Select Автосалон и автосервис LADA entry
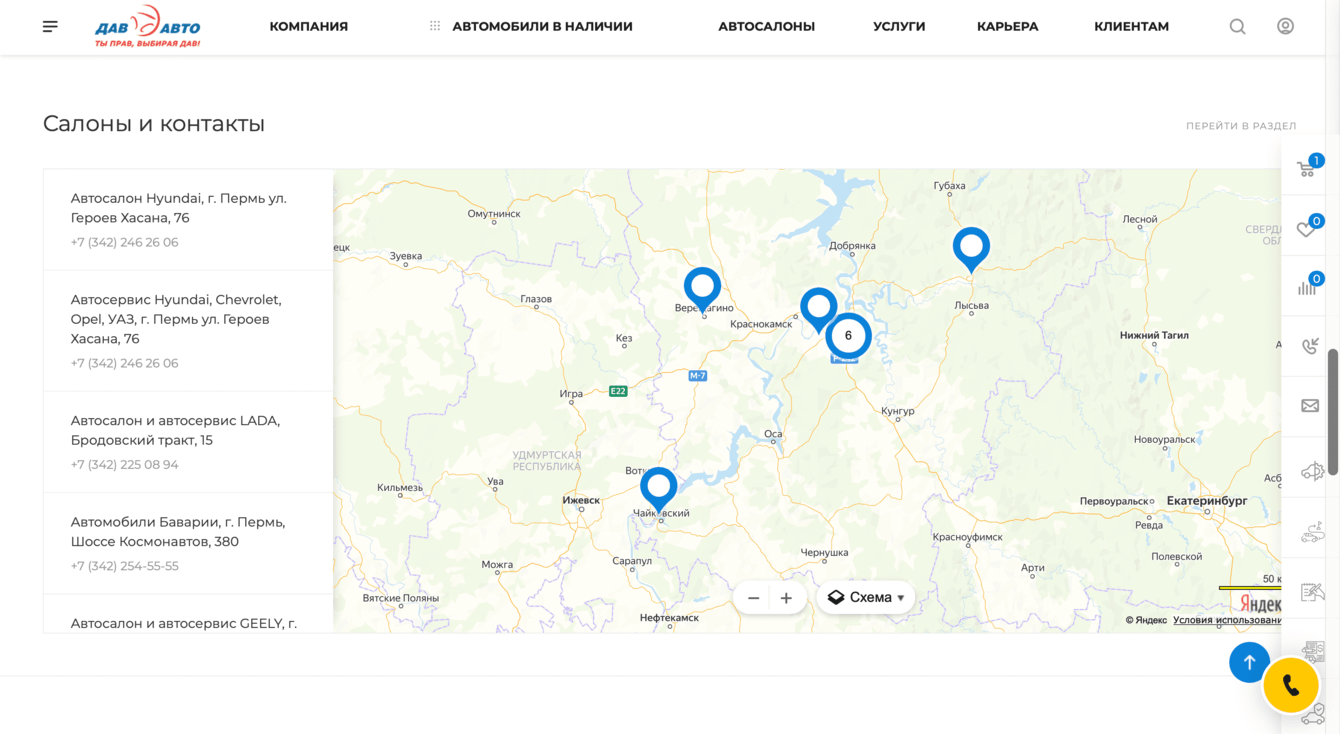This screenshot has height=734, width=1340. point(188,442)
